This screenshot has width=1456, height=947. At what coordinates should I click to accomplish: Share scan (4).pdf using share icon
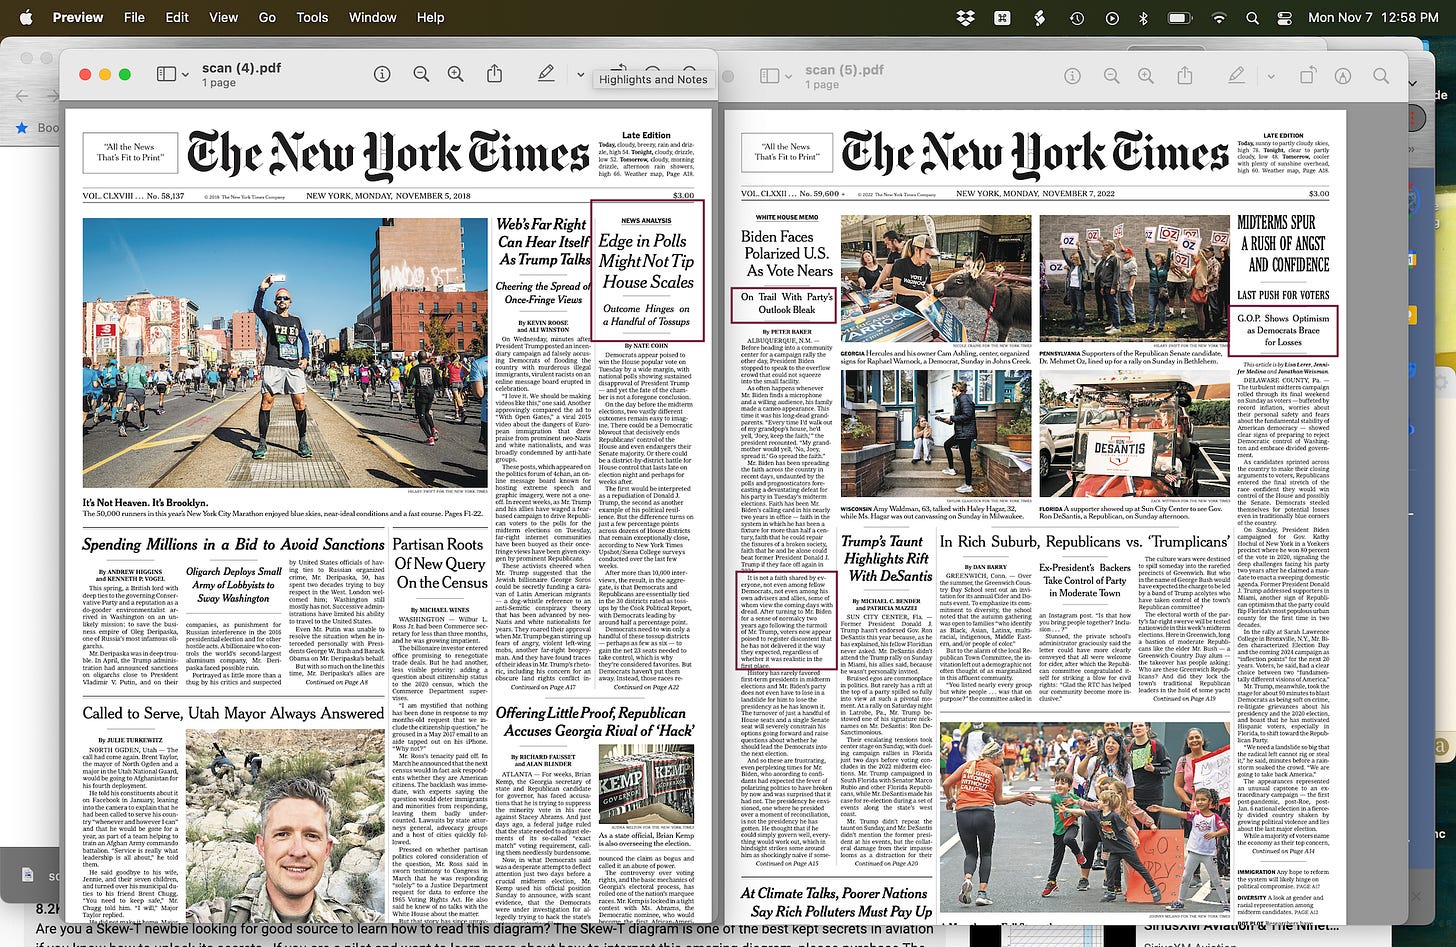[494, 74]
